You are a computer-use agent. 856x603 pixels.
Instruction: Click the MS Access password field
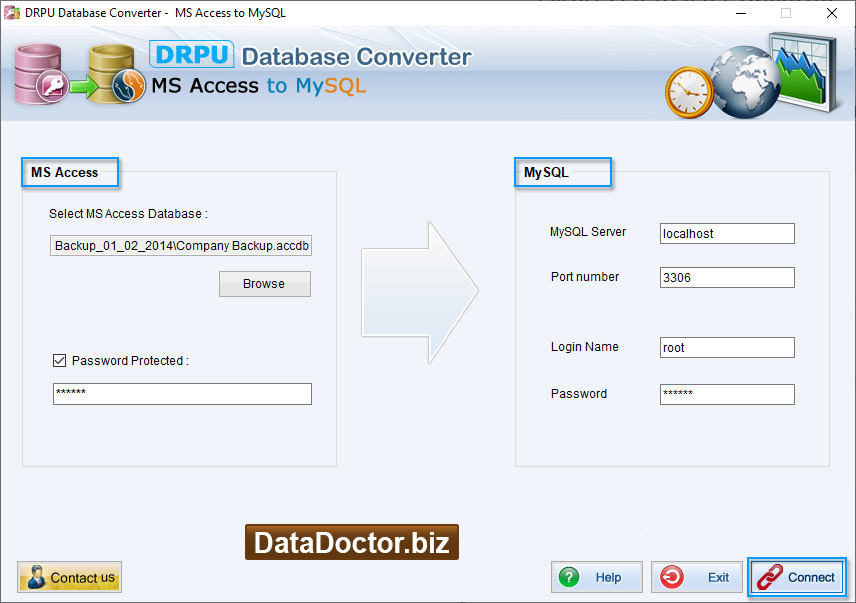(x=182, y=394)
